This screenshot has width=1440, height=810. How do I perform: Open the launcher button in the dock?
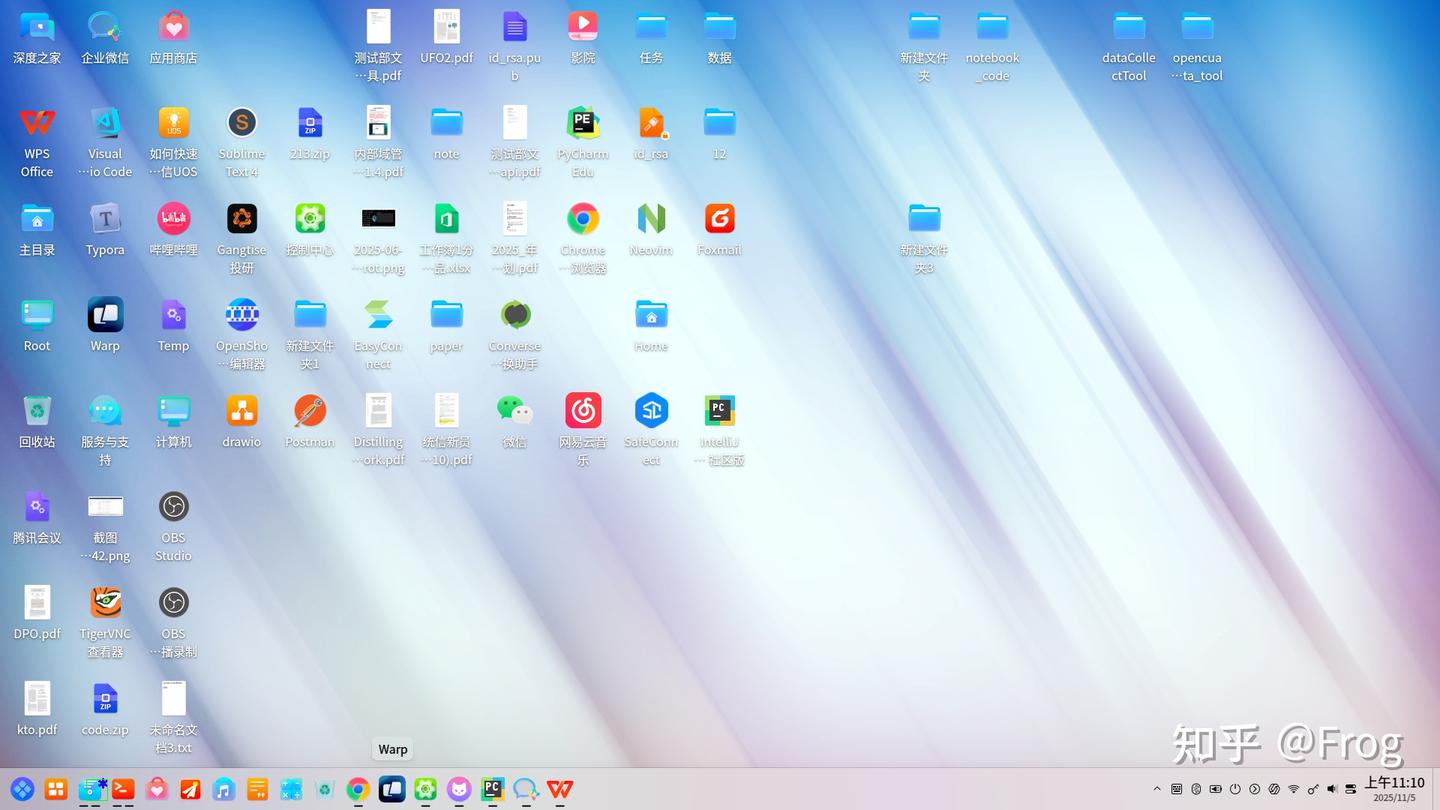tap(22, 789)
